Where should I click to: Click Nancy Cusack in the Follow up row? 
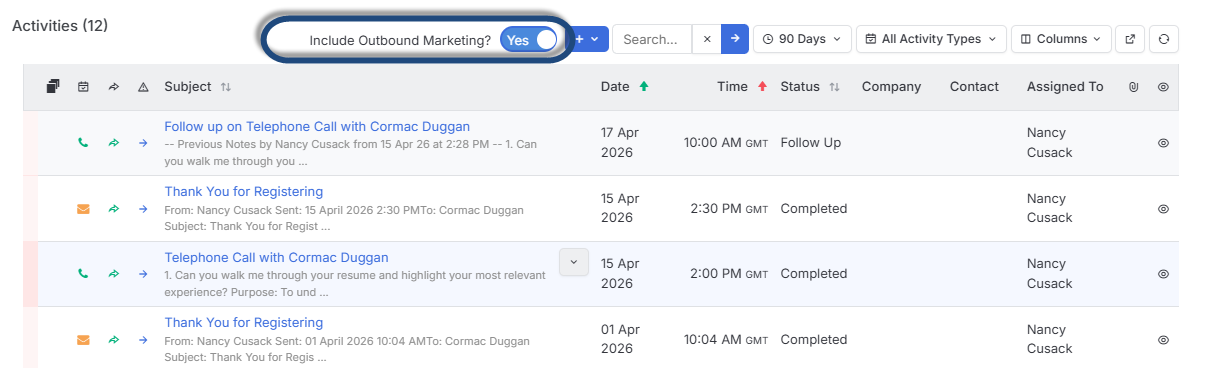(x=1049, y=143)
